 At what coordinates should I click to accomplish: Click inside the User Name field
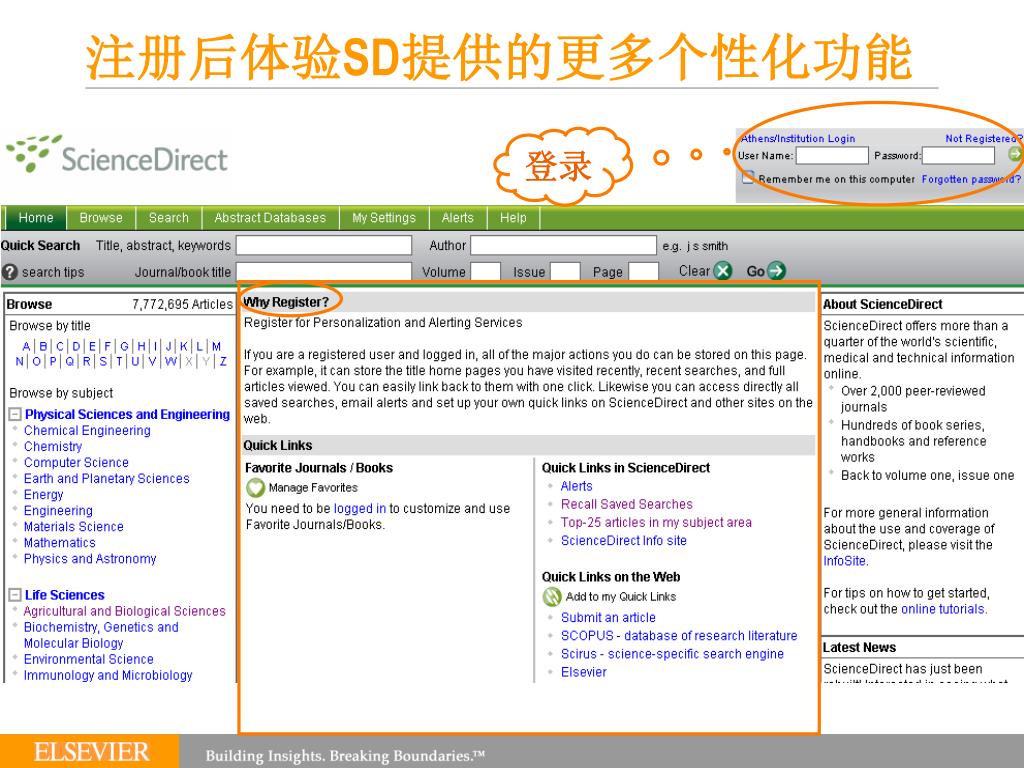[831, 156]
